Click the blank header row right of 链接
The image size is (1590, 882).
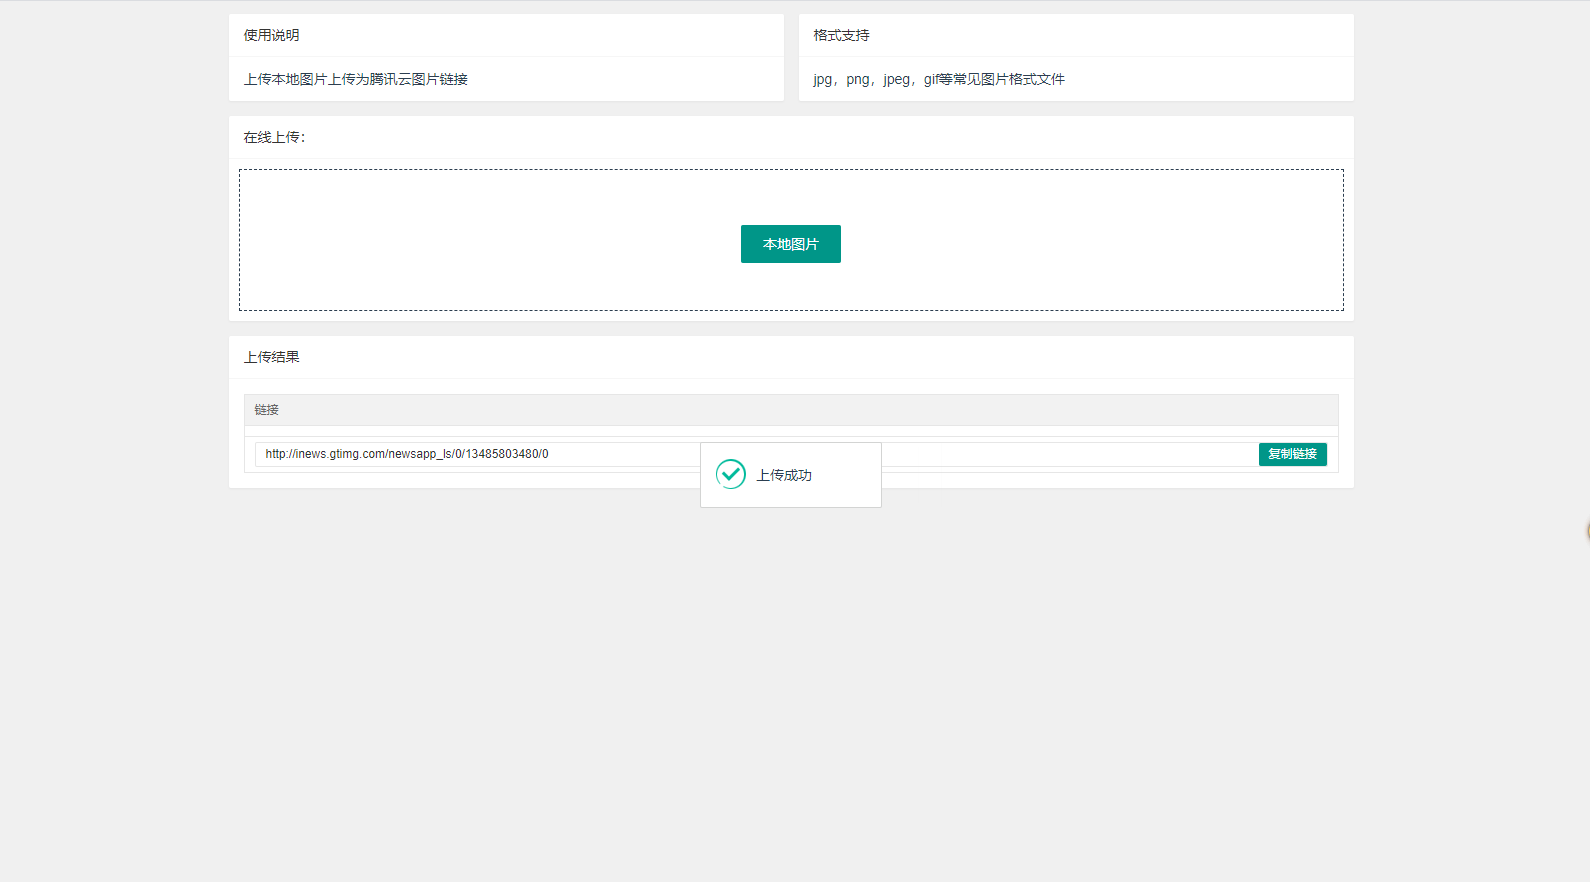point(800,410)
